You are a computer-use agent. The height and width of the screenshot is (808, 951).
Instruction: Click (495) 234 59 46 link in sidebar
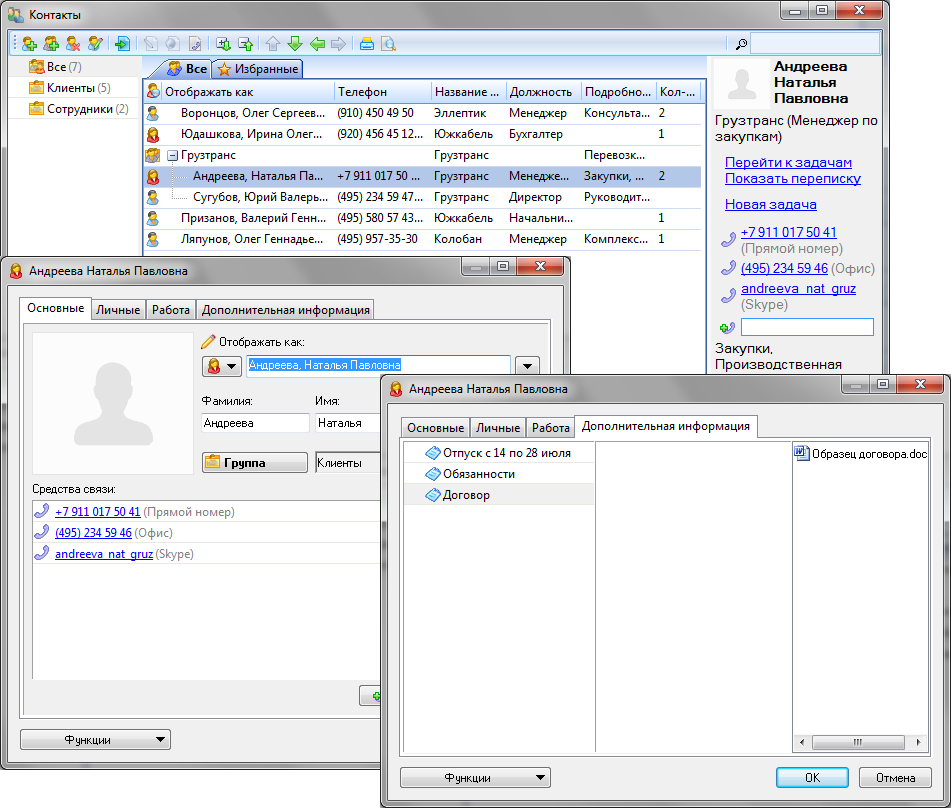coord(784,268)
